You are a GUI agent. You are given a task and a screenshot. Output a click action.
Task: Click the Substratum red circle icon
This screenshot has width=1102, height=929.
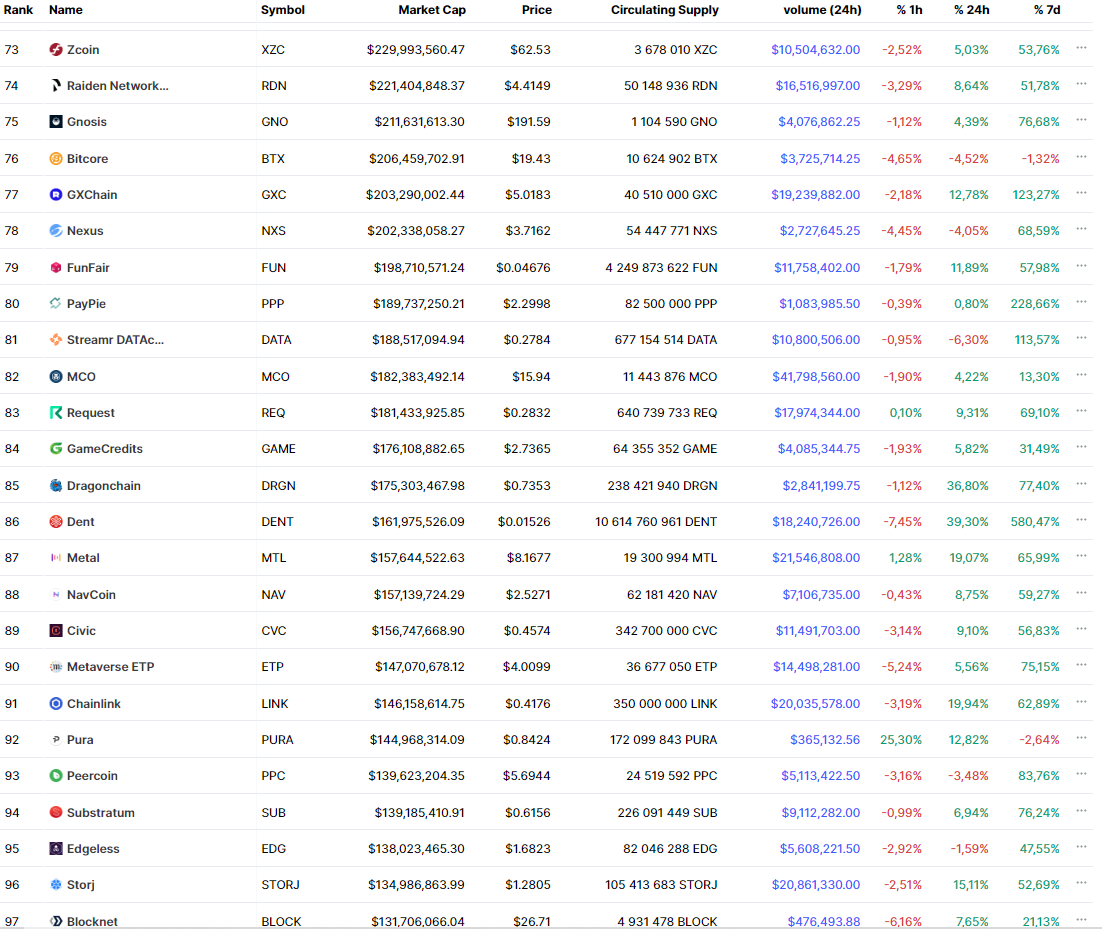click(56, 813)
